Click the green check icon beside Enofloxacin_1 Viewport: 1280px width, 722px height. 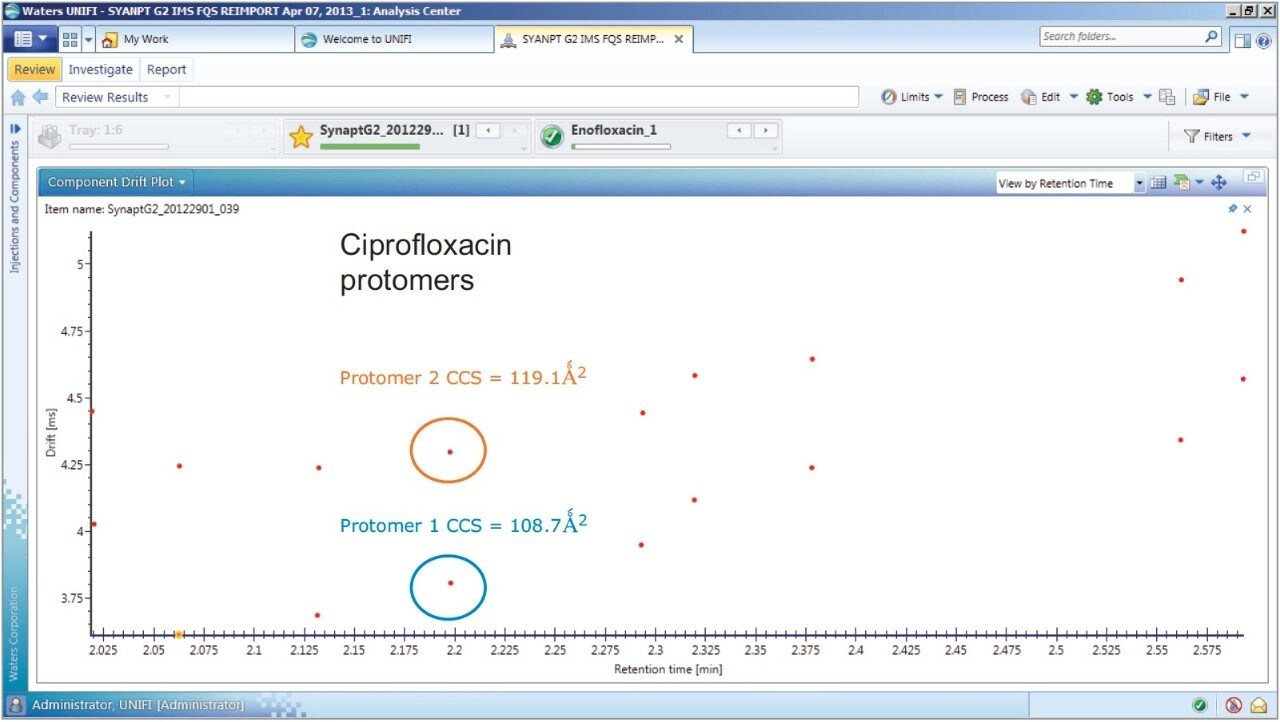point(552,137)
